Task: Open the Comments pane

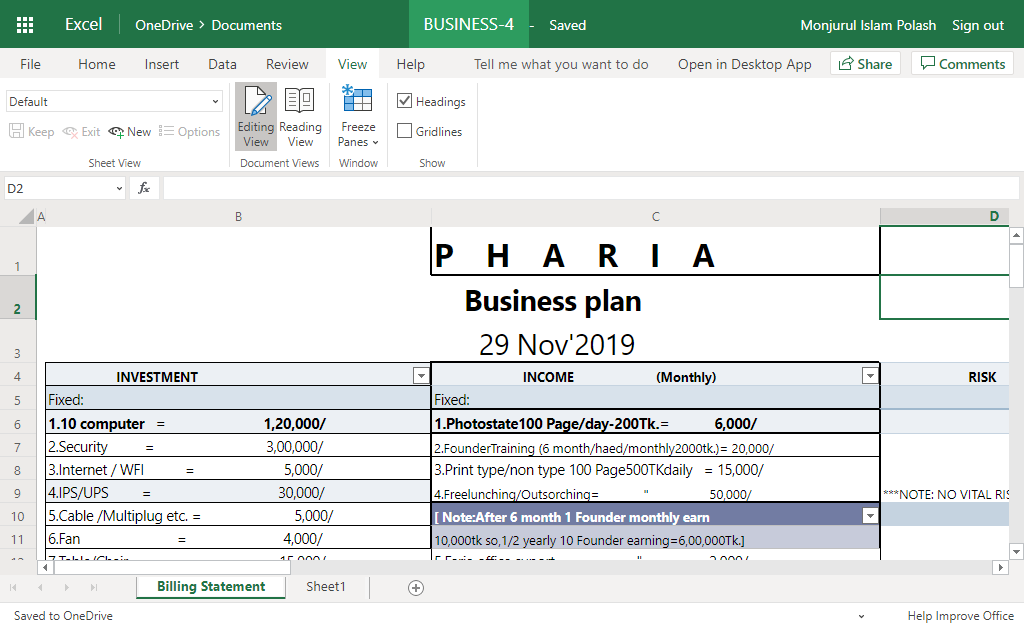Action: click(x=962, y=64)
